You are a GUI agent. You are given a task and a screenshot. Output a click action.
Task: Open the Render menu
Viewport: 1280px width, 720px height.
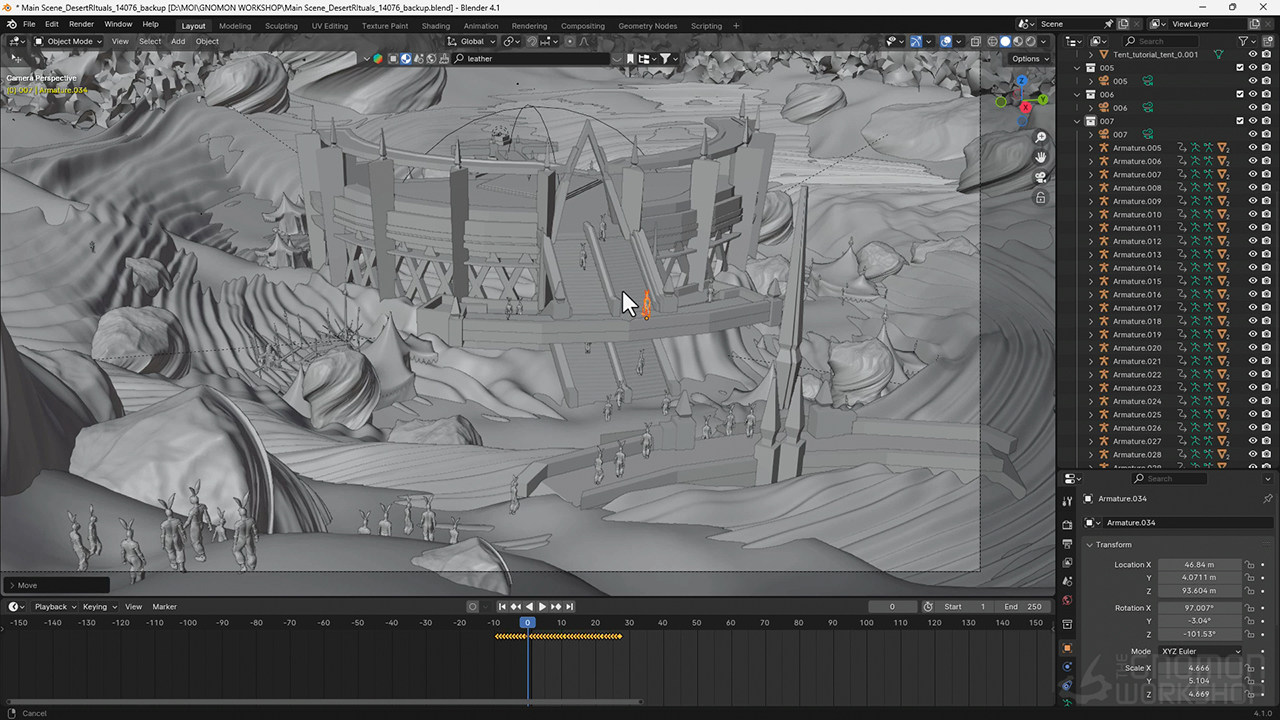81,24
